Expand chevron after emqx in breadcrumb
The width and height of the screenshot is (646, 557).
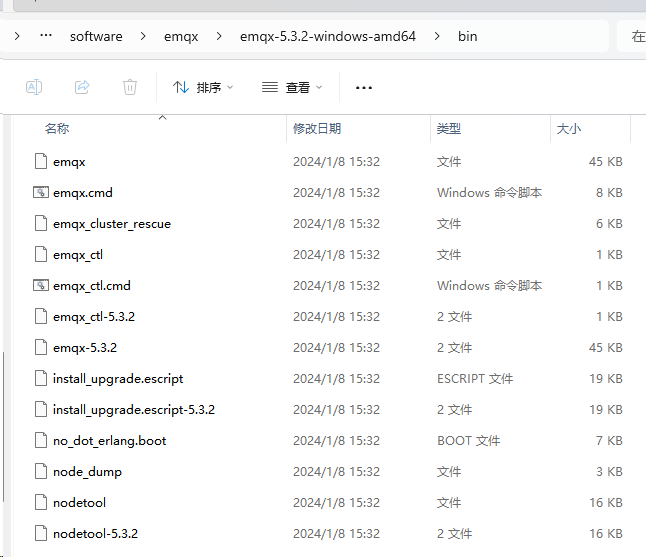tap(219, 36)
